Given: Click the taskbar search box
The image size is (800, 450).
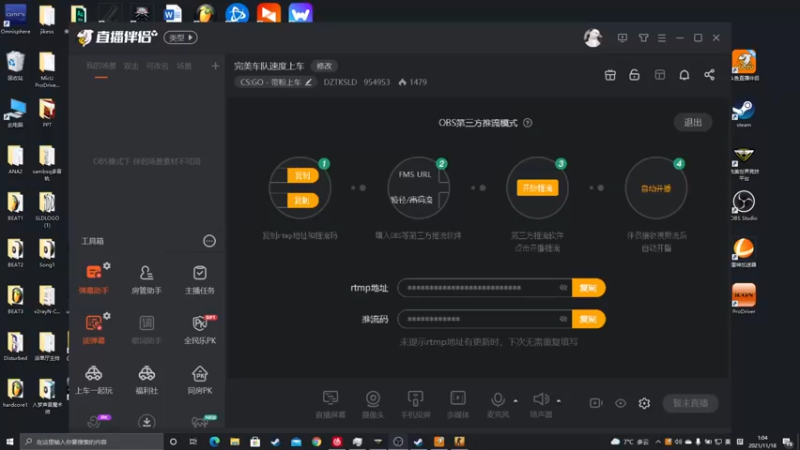Looking at the screenshot, I should [92, 441].
